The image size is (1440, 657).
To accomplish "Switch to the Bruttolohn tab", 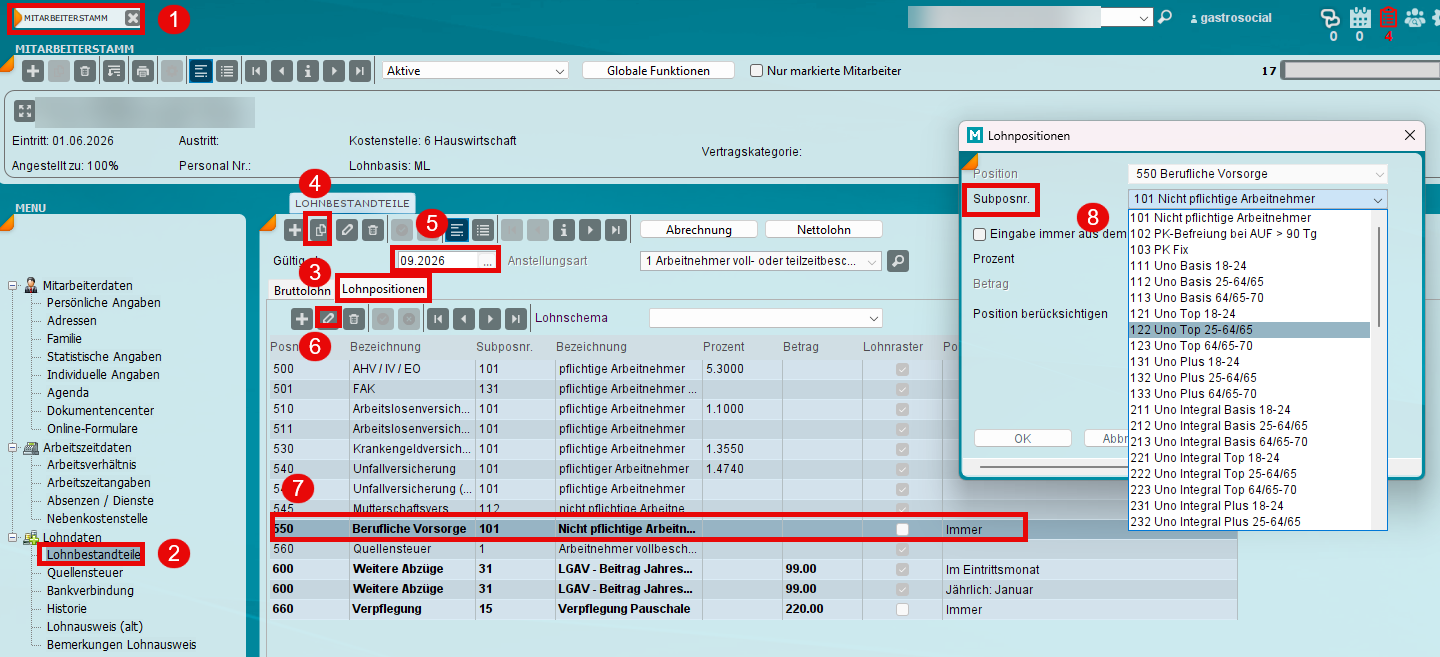I will coord(301,290).
